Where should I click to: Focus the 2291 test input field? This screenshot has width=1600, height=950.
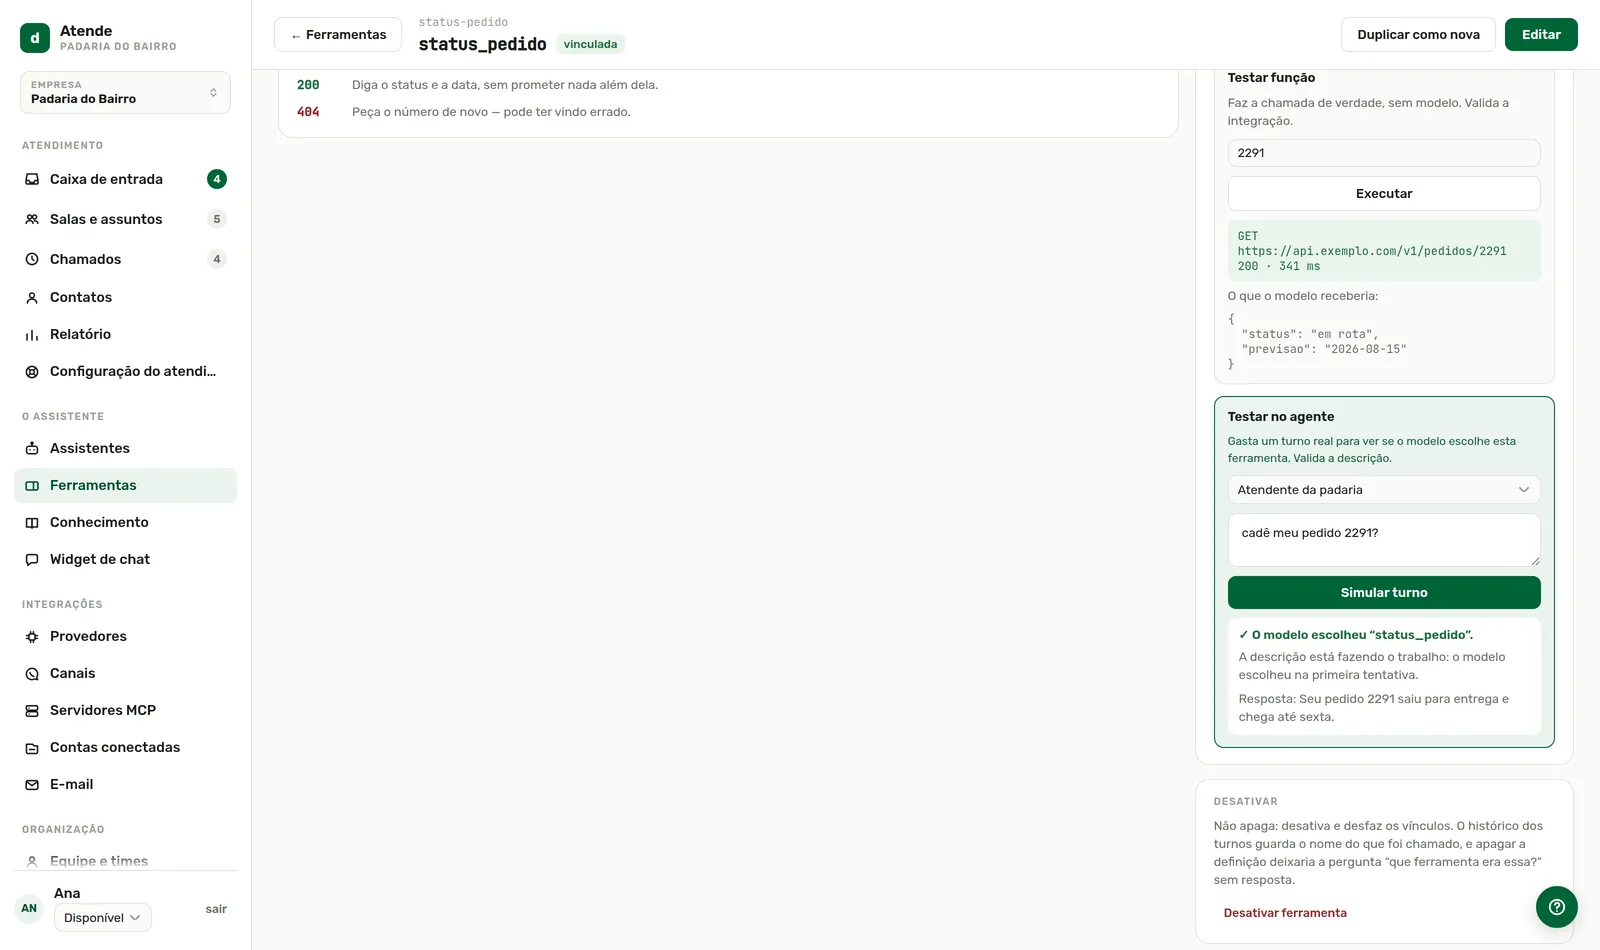(x=1384, y=153)
